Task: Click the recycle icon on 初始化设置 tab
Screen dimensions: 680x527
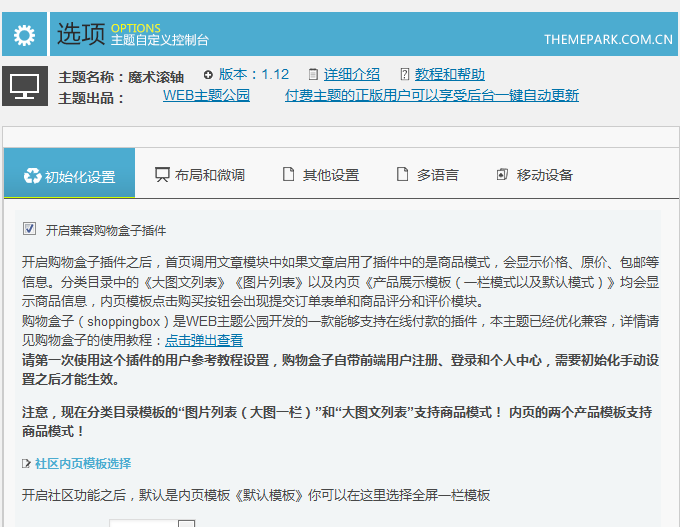Action: click(32, 176)
